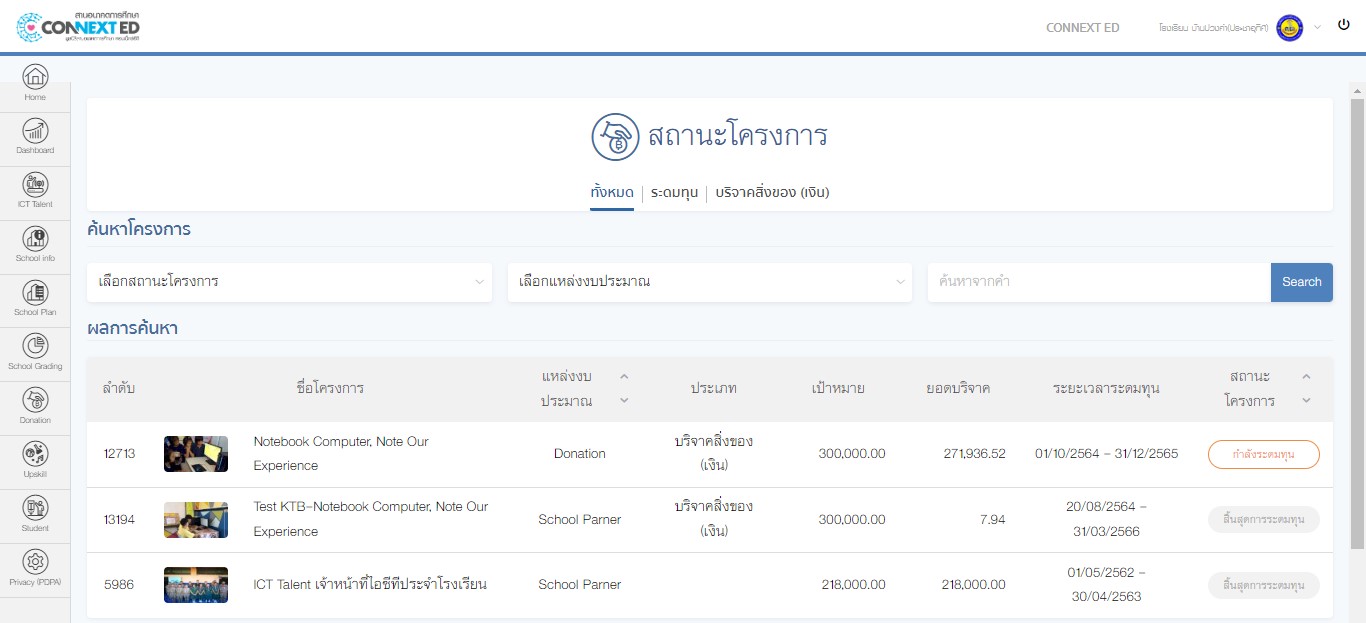Click the blue Search button

1301,282
